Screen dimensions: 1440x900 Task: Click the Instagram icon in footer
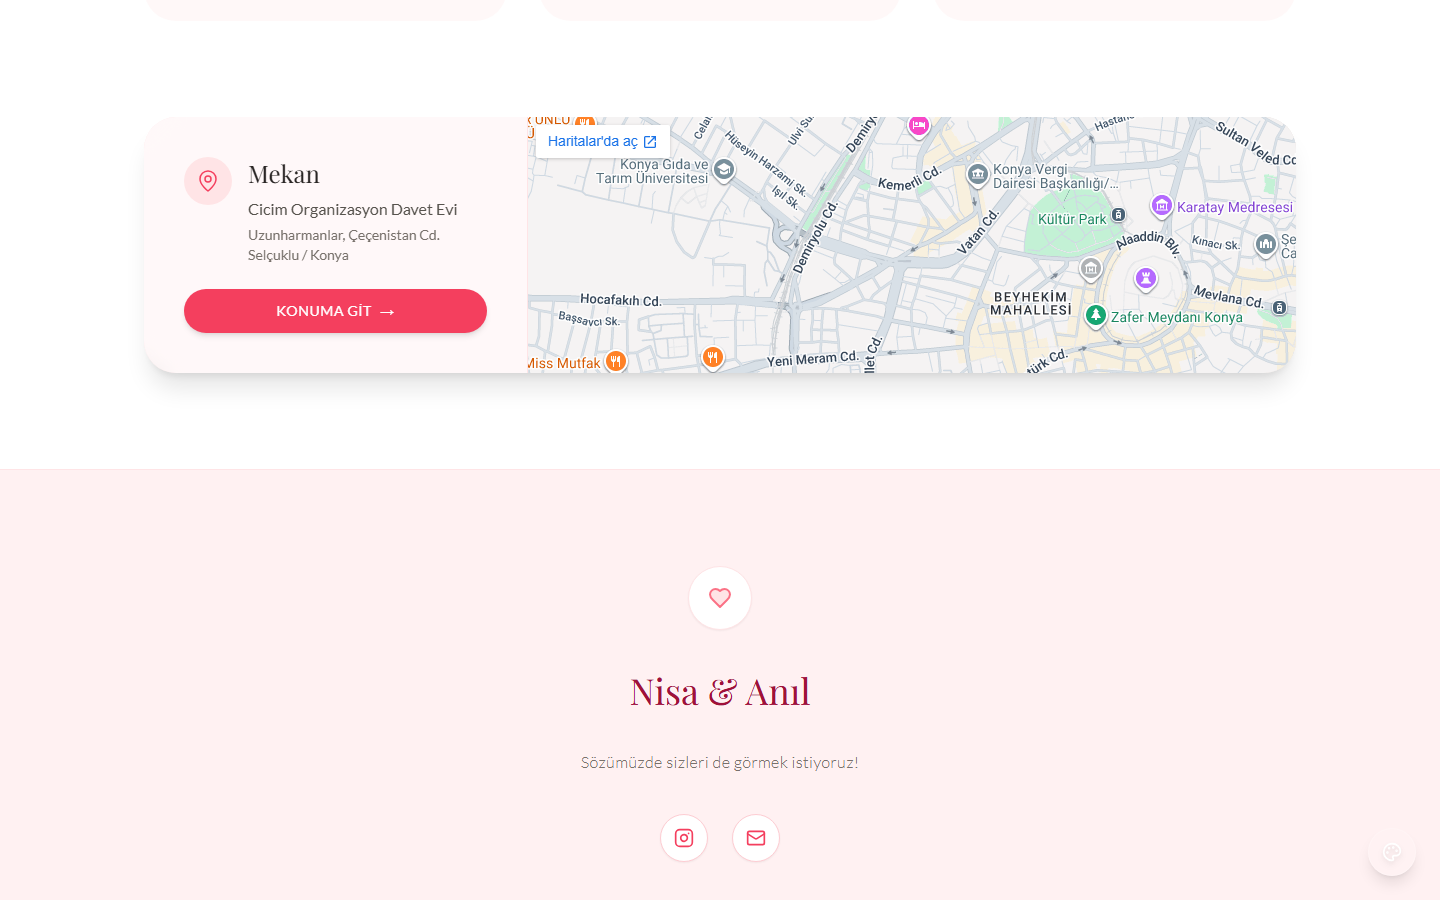tap(684, 838)
